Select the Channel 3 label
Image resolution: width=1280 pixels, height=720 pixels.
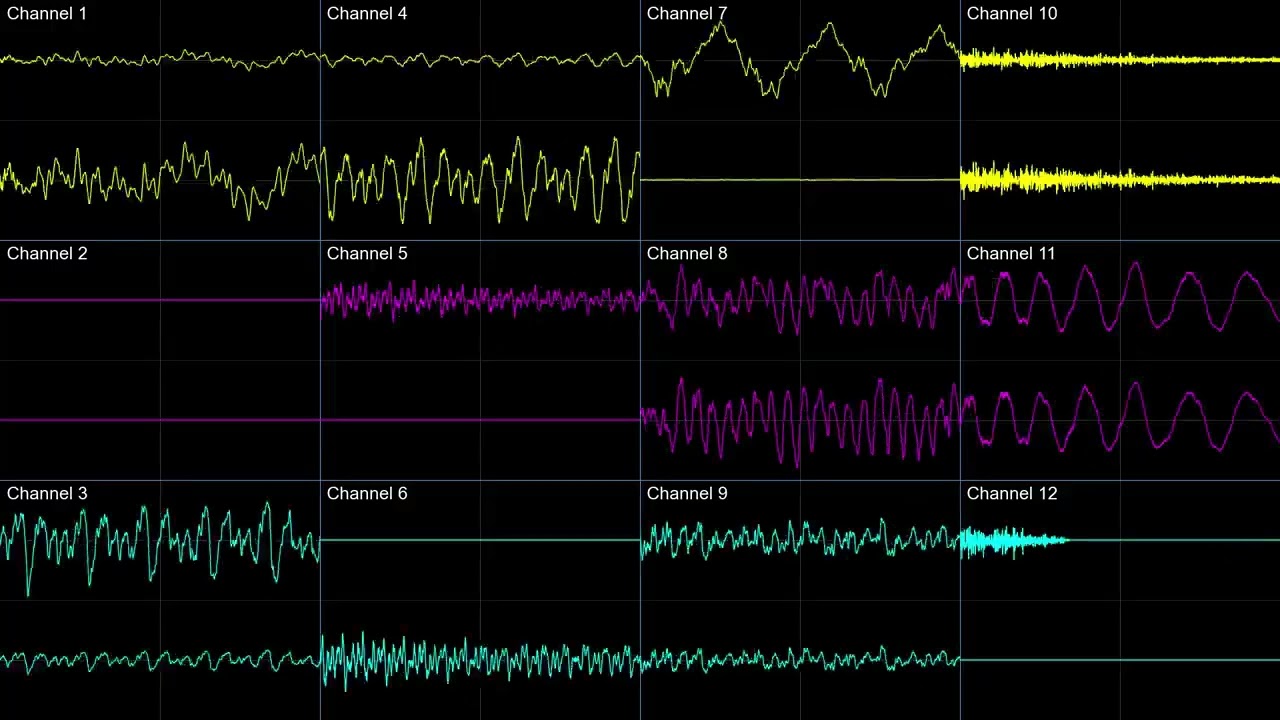point(47,494)
